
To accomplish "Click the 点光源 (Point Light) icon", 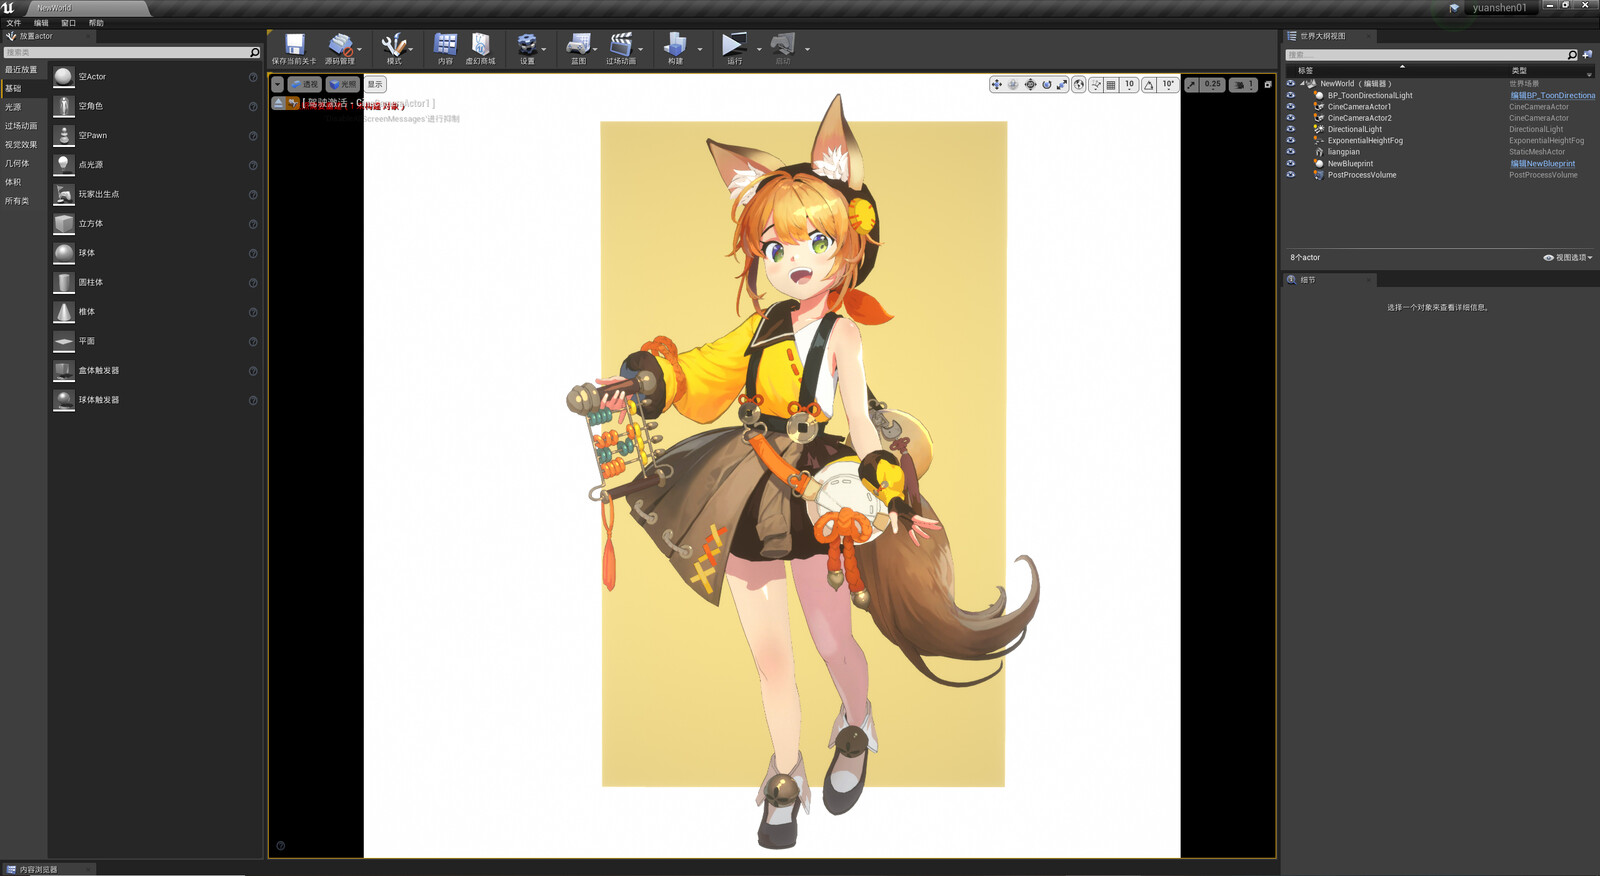I will (64, 165).
